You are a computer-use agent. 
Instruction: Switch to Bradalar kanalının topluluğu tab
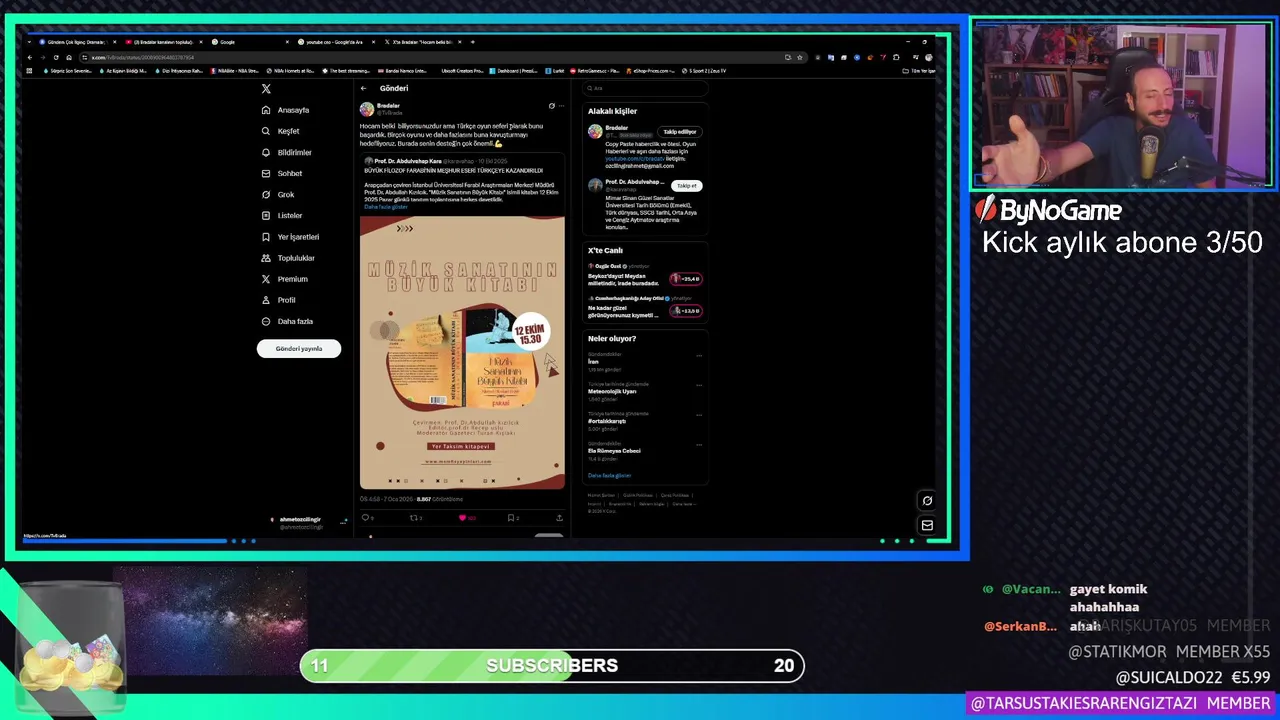coord(164,42)
